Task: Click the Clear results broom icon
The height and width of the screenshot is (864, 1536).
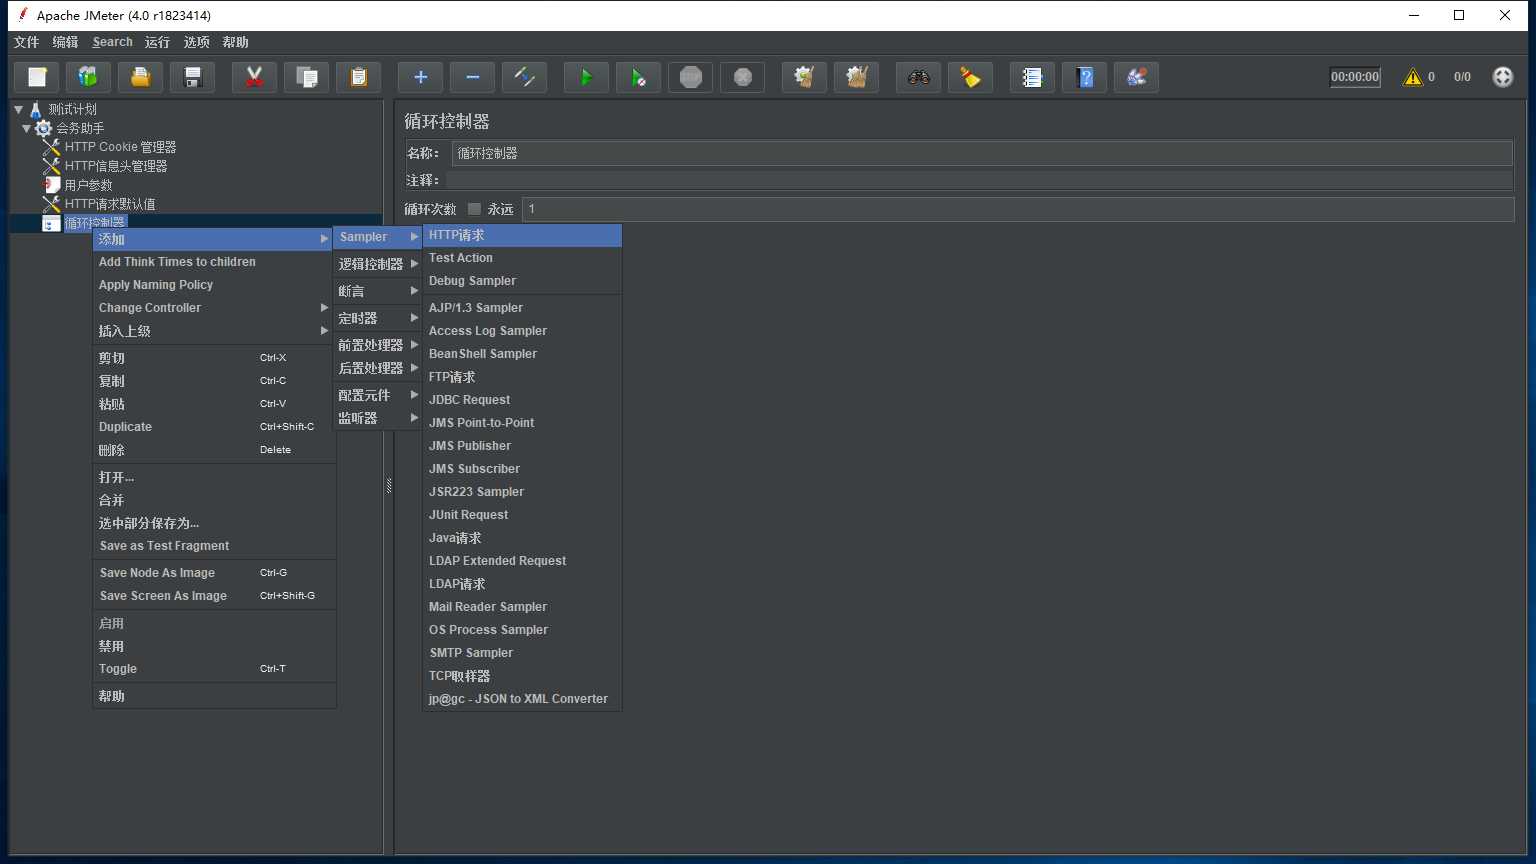Action: click(804, 77)
